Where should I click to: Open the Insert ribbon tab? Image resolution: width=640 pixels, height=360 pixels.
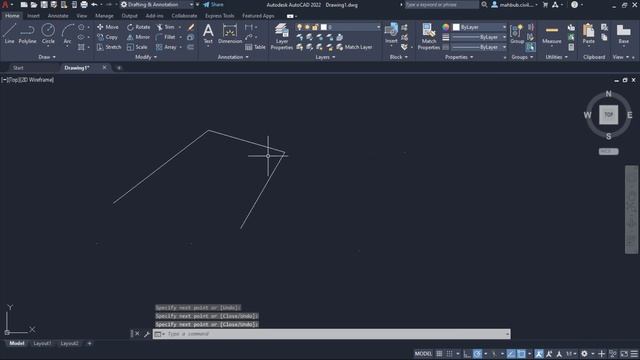pyautogui.click(x=33, y=16)
